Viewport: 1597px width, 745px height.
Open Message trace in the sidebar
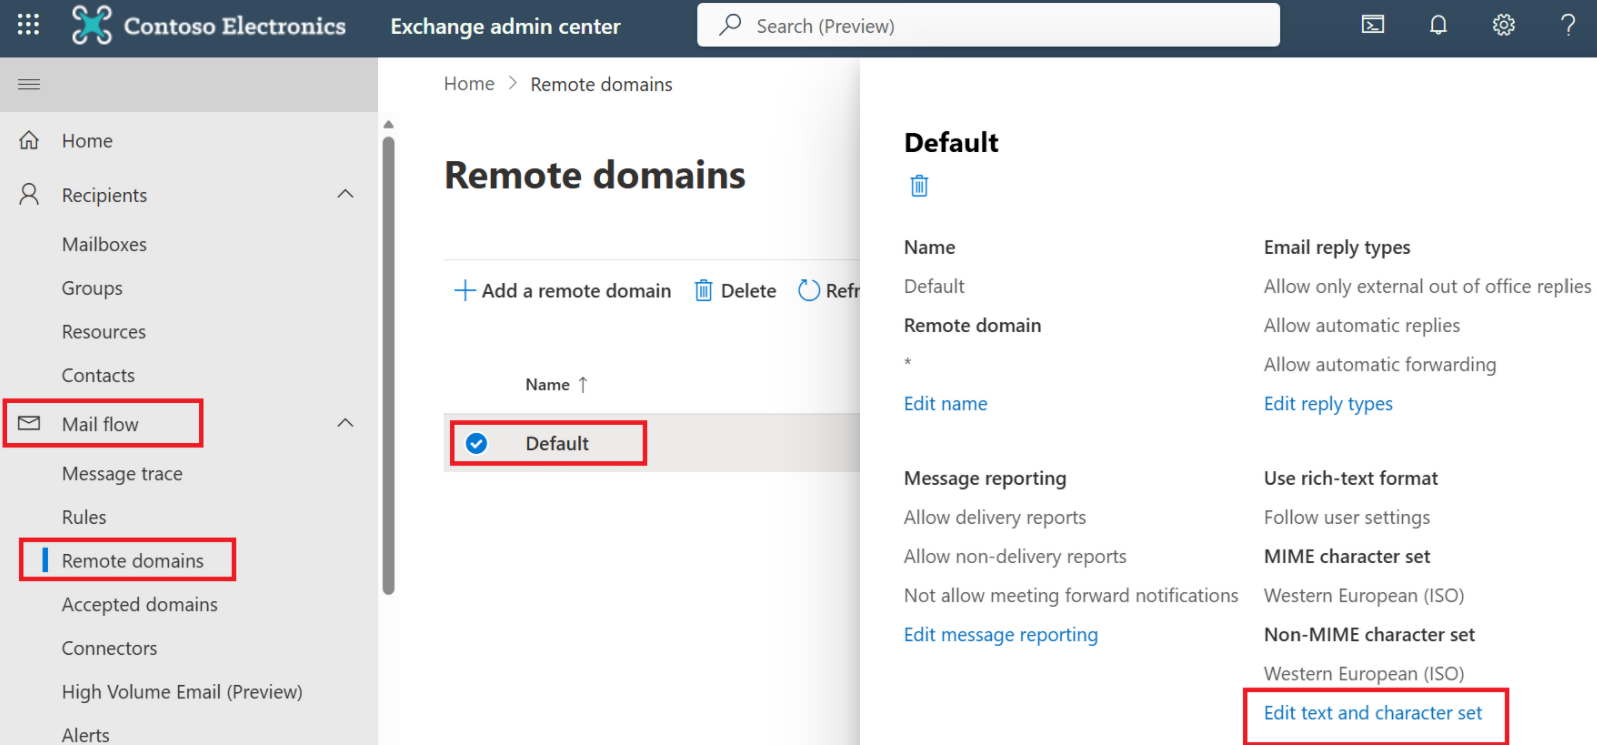122,474
